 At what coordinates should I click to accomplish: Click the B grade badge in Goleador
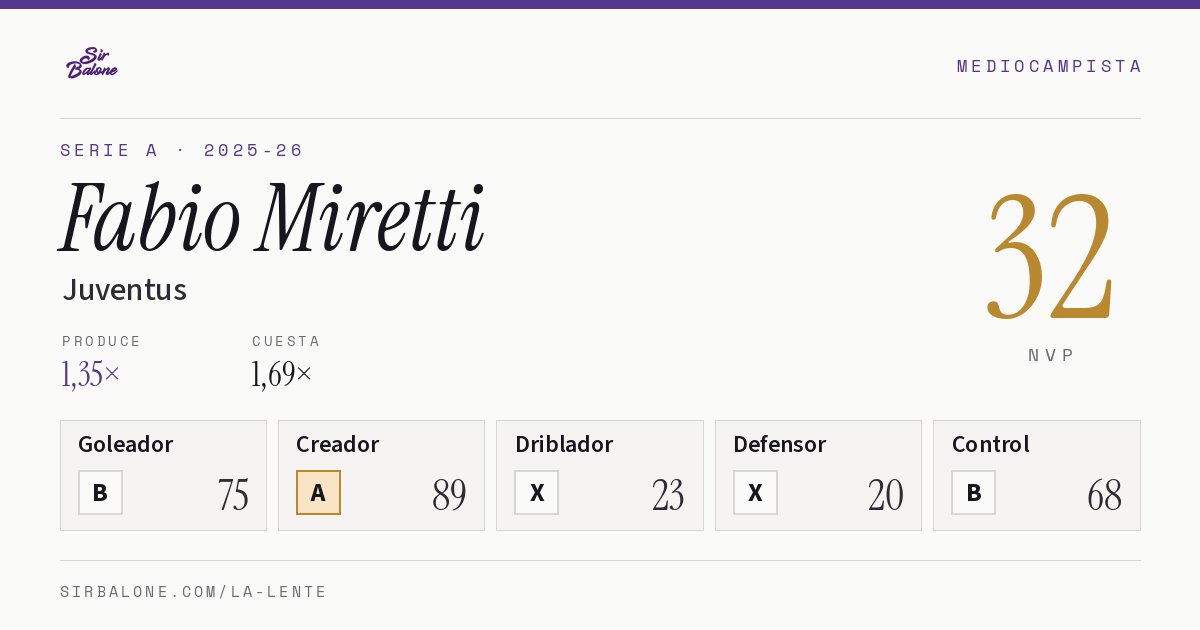point(100,492)
